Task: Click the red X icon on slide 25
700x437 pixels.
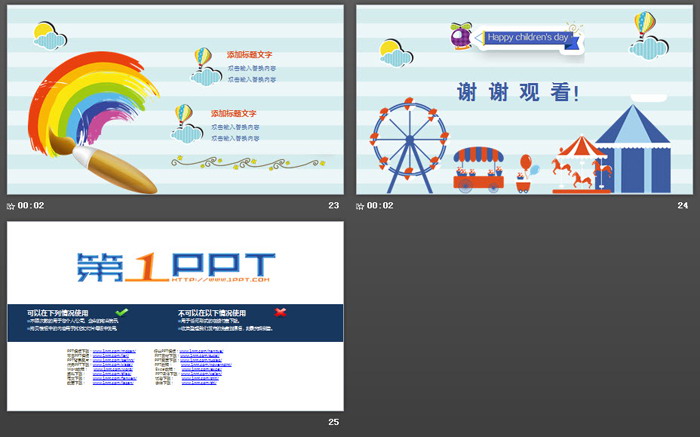Action: tap(280, 312)
